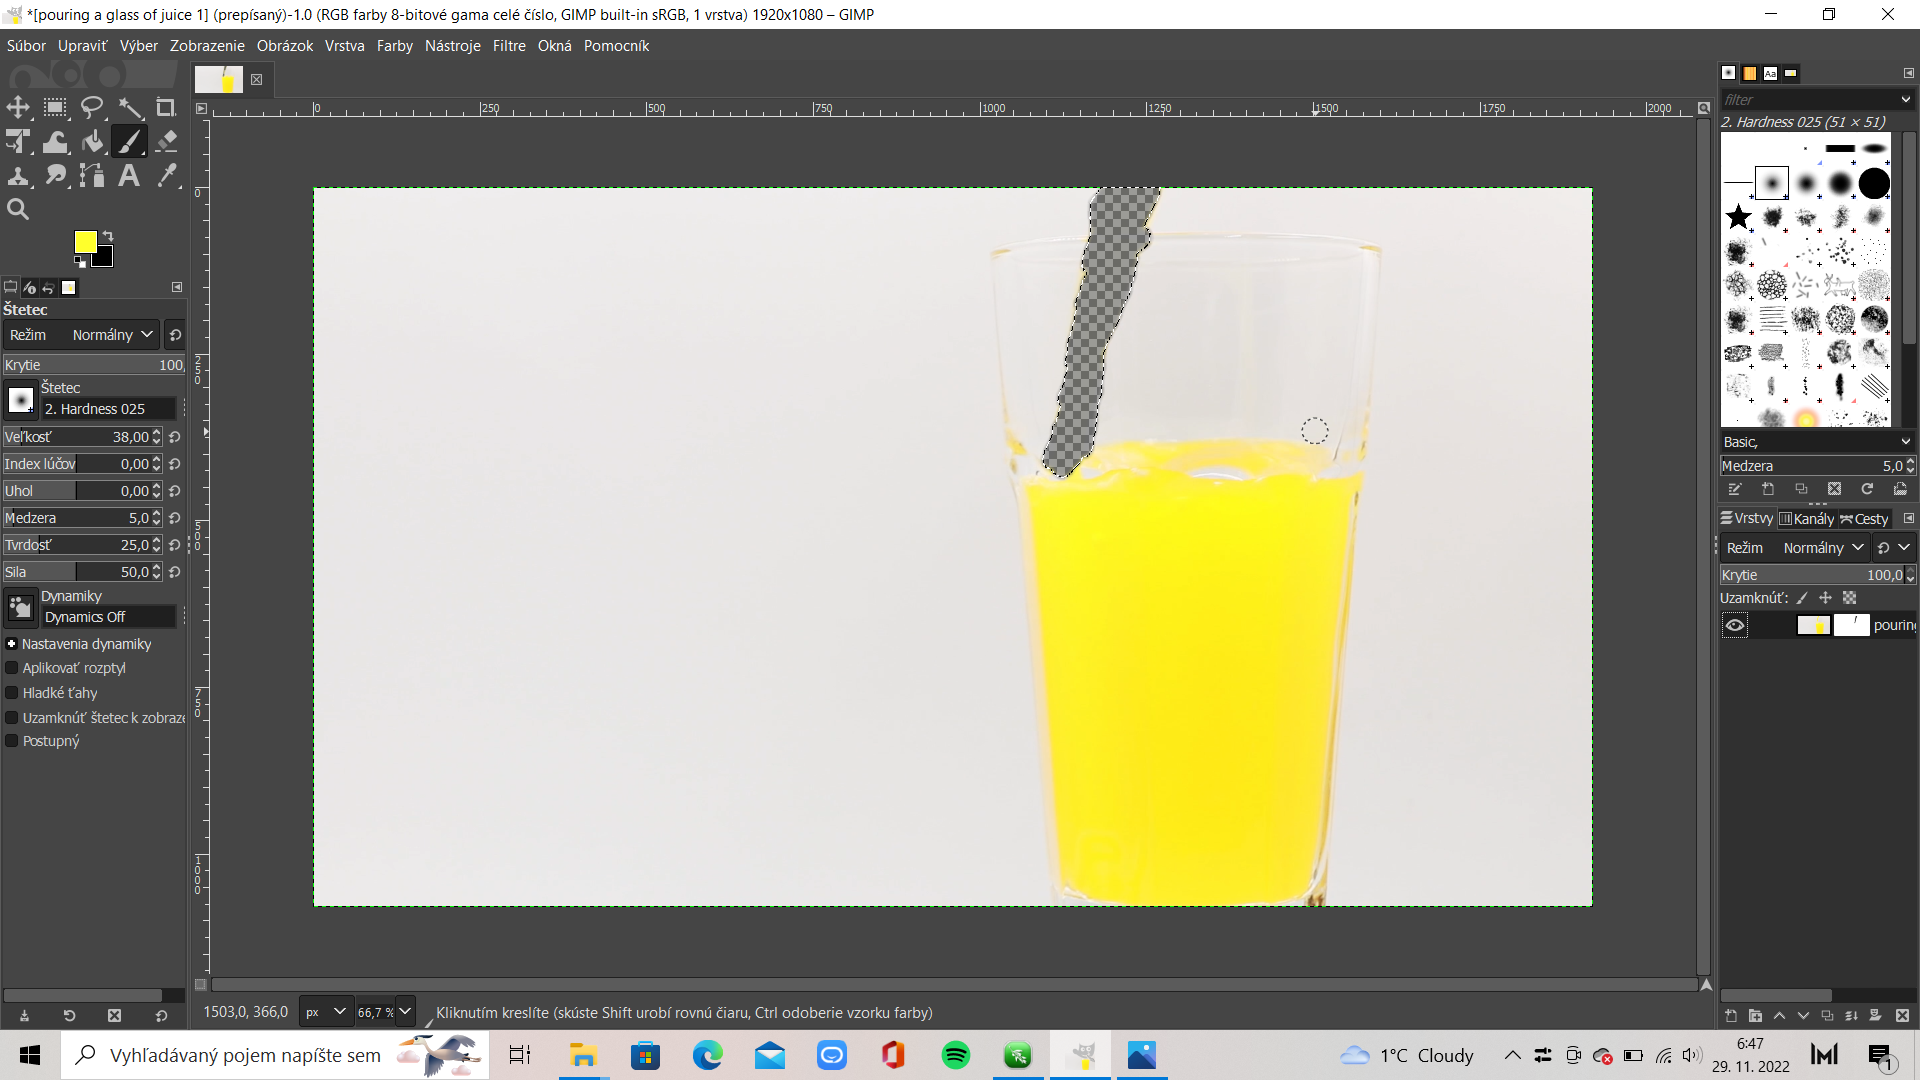
Task: Enable Aplikovať rozptyl checkbox
Action: click(12, 668)
